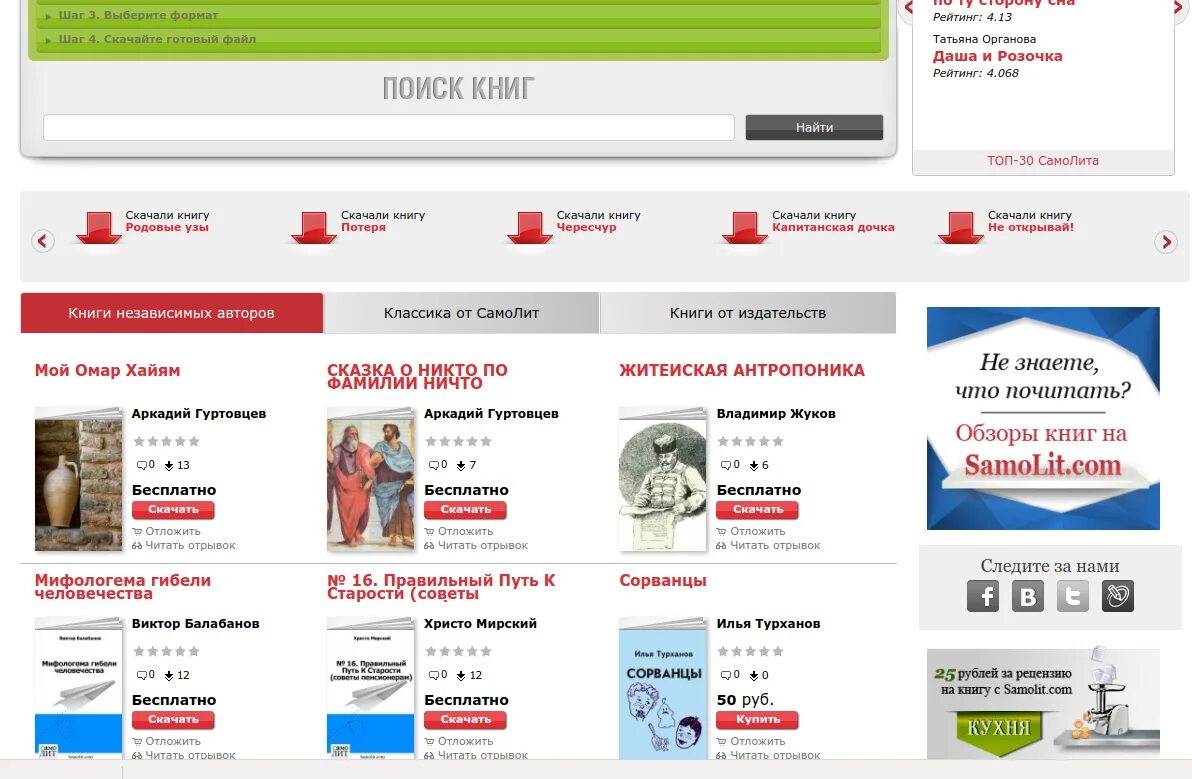Click the red download arrow for Родовые узы
Image resolution: width=1192 pixels, height=779 pixels.
(x=99, y=227)
